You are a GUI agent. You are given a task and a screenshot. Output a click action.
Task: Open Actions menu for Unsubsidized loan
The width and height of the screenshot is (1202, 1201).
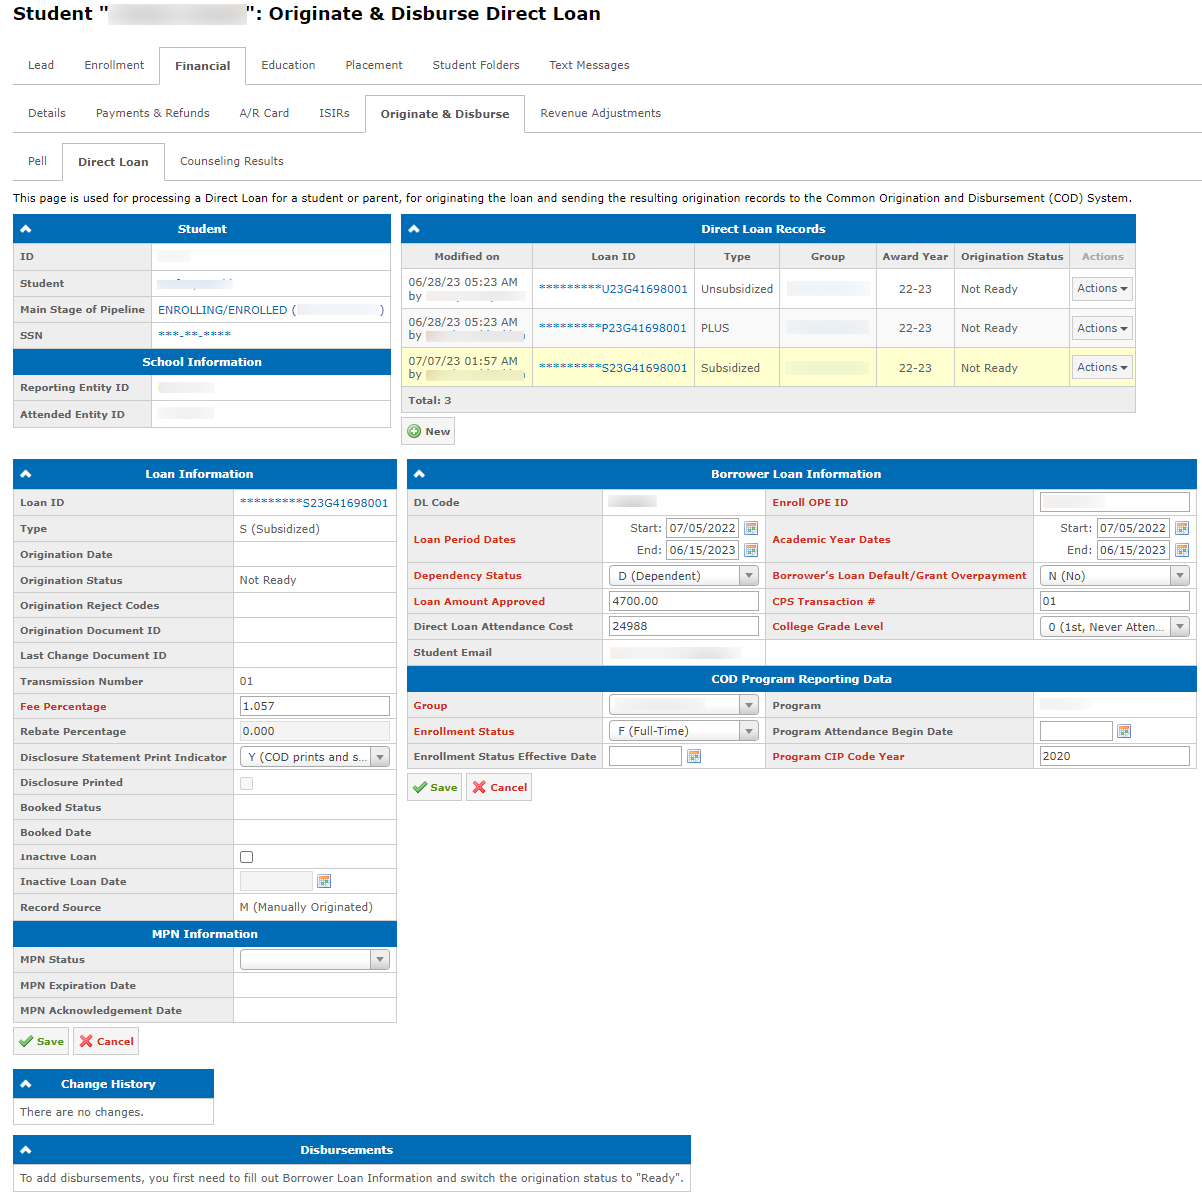pos(1102,289)
